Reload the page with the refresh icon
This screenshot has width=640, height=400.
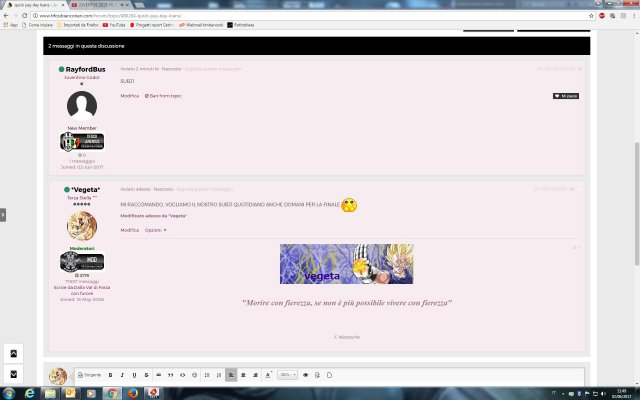[x=24, y=16]
